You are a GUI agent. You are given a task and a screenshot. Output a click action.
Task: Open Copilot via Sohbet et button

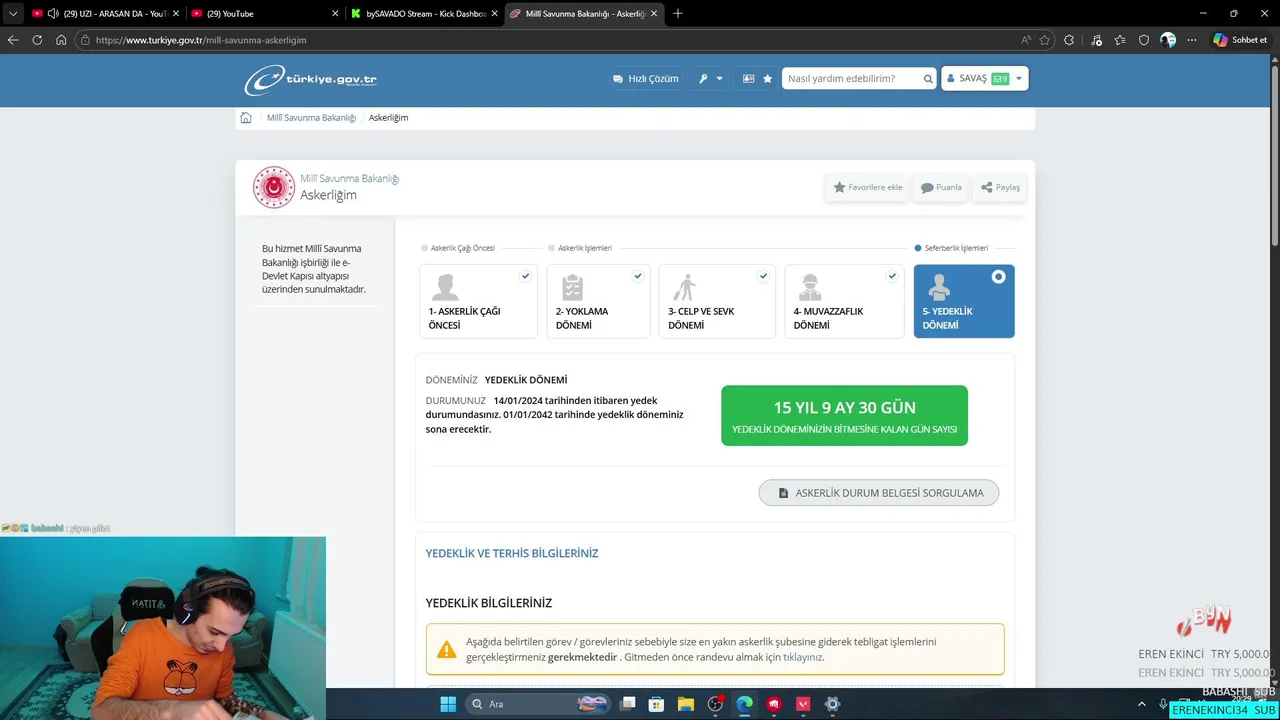1240,40
